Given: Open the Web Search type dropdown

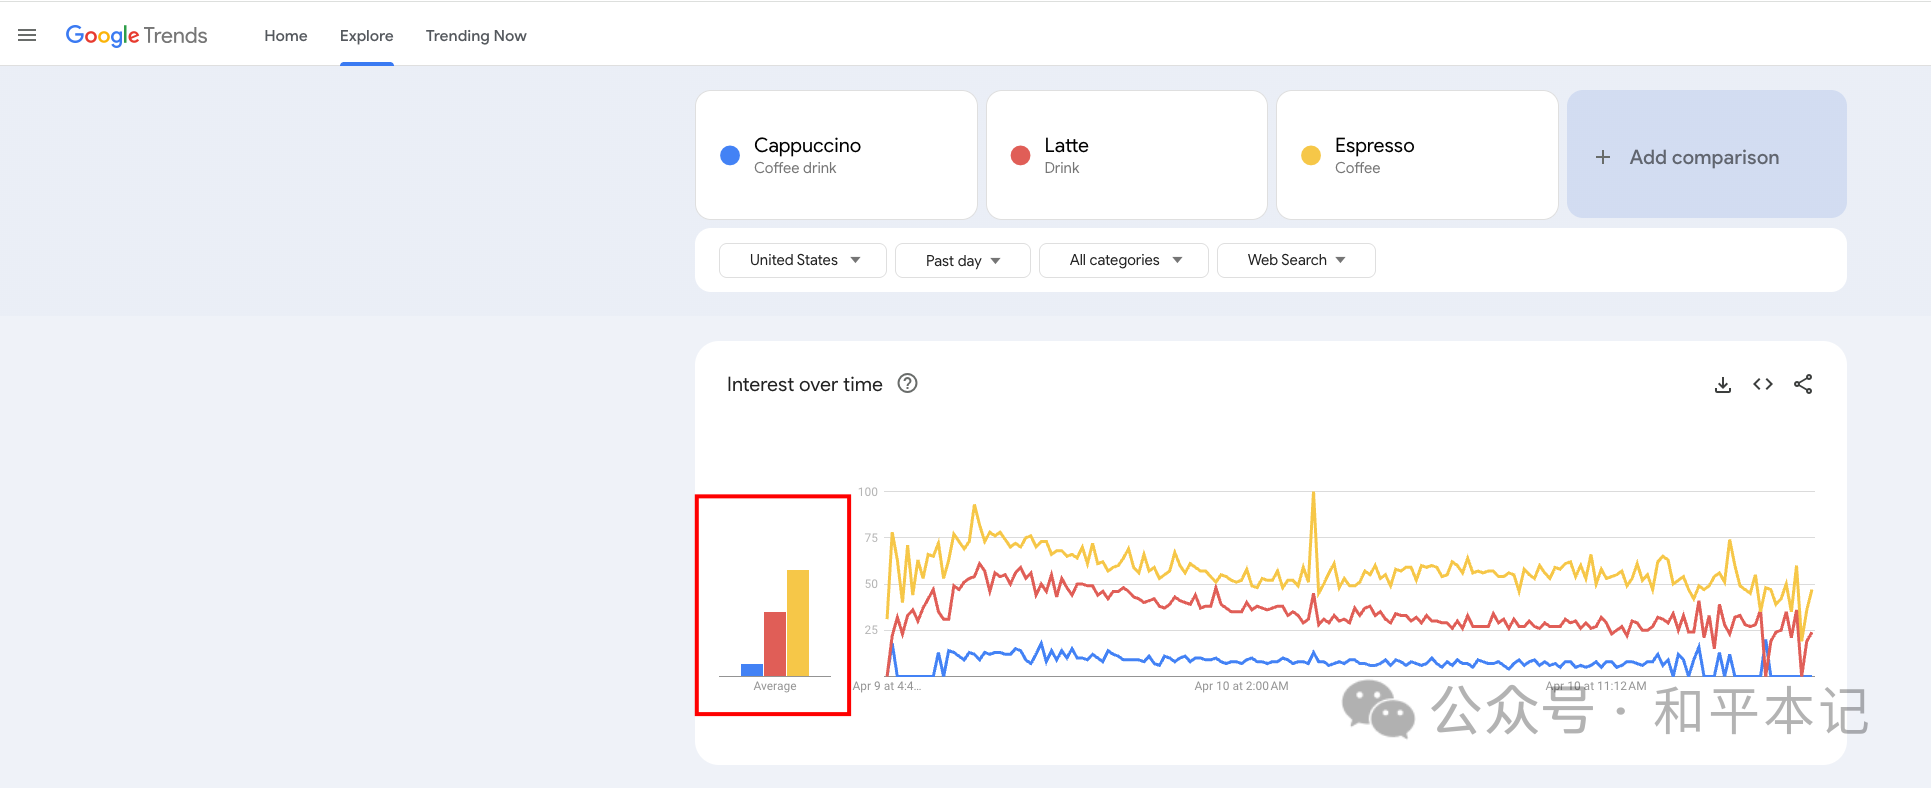Looking at the screenshot, I should coord(1296,260).
